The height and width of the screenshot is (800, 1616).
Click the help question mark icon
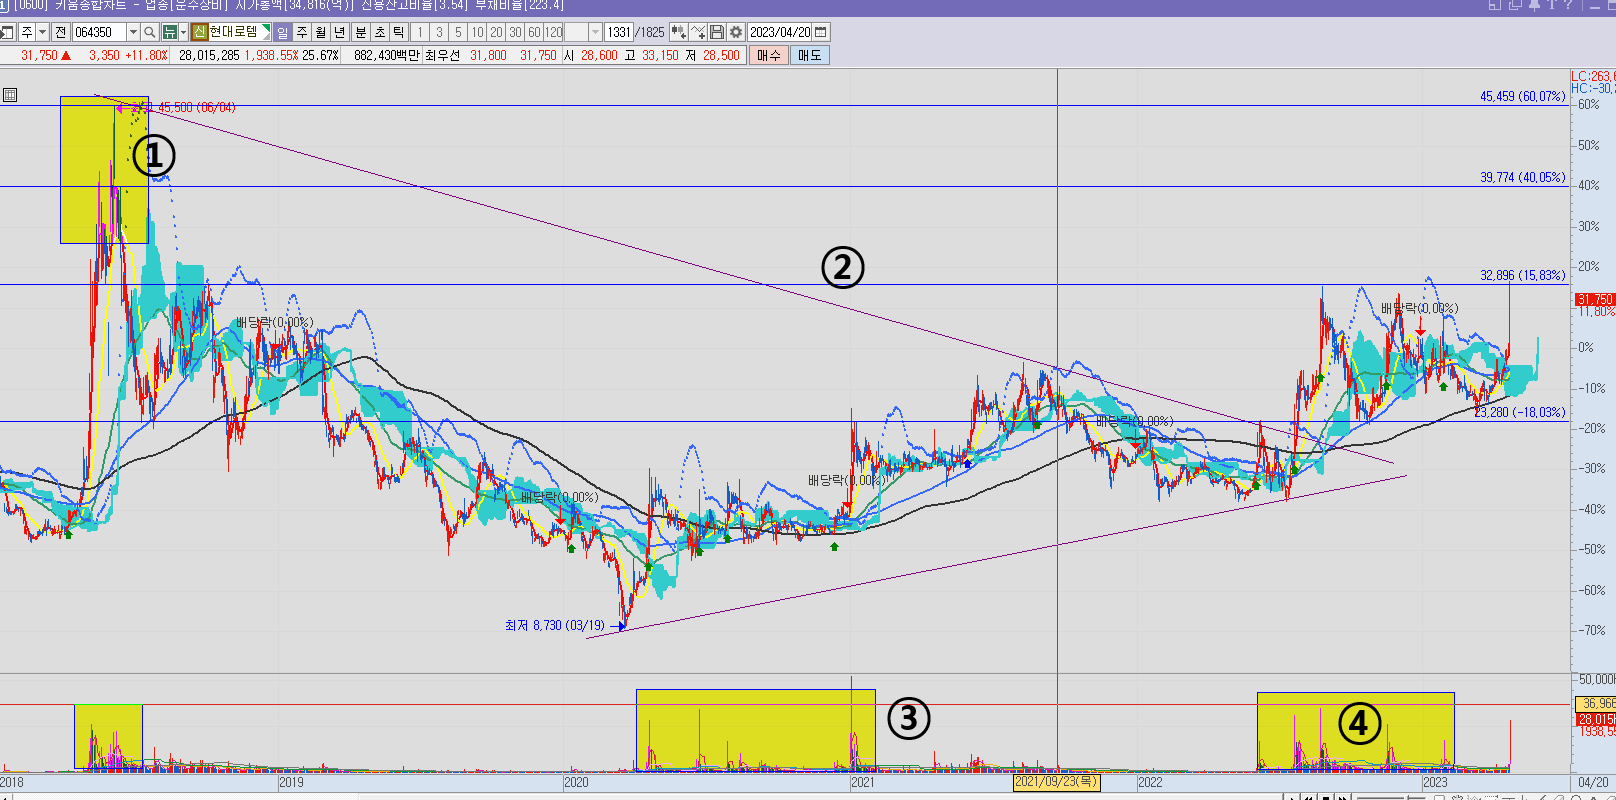coord(1568,5)
